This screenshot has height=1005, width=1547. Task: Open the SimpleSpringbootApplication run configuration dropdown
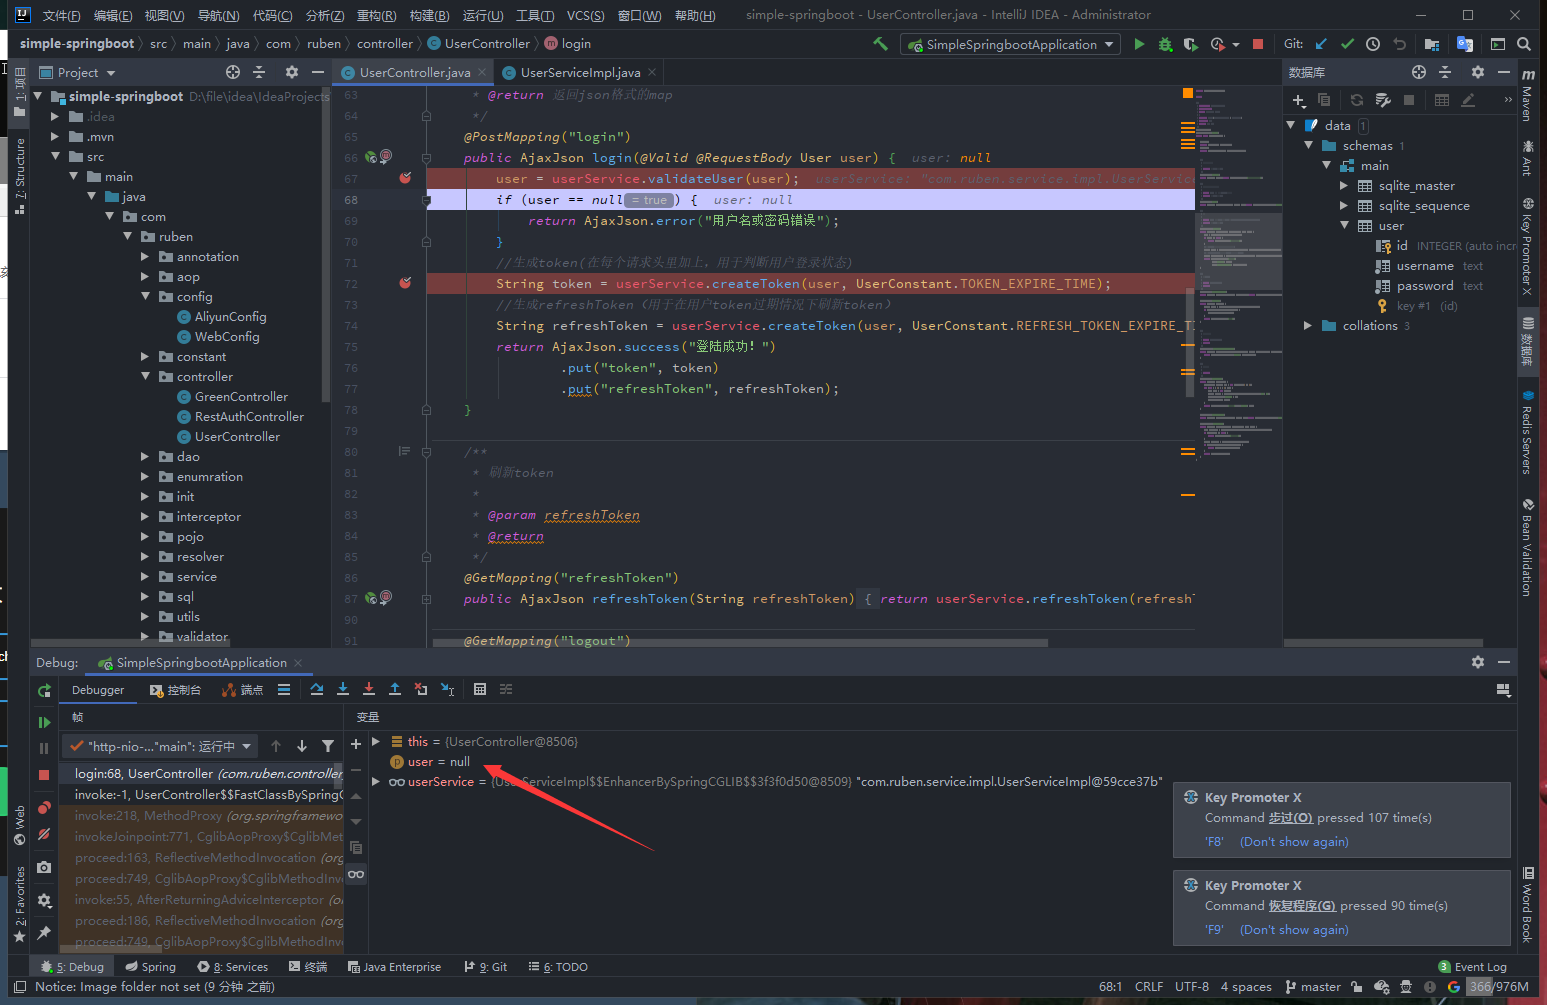point(1012,44)
